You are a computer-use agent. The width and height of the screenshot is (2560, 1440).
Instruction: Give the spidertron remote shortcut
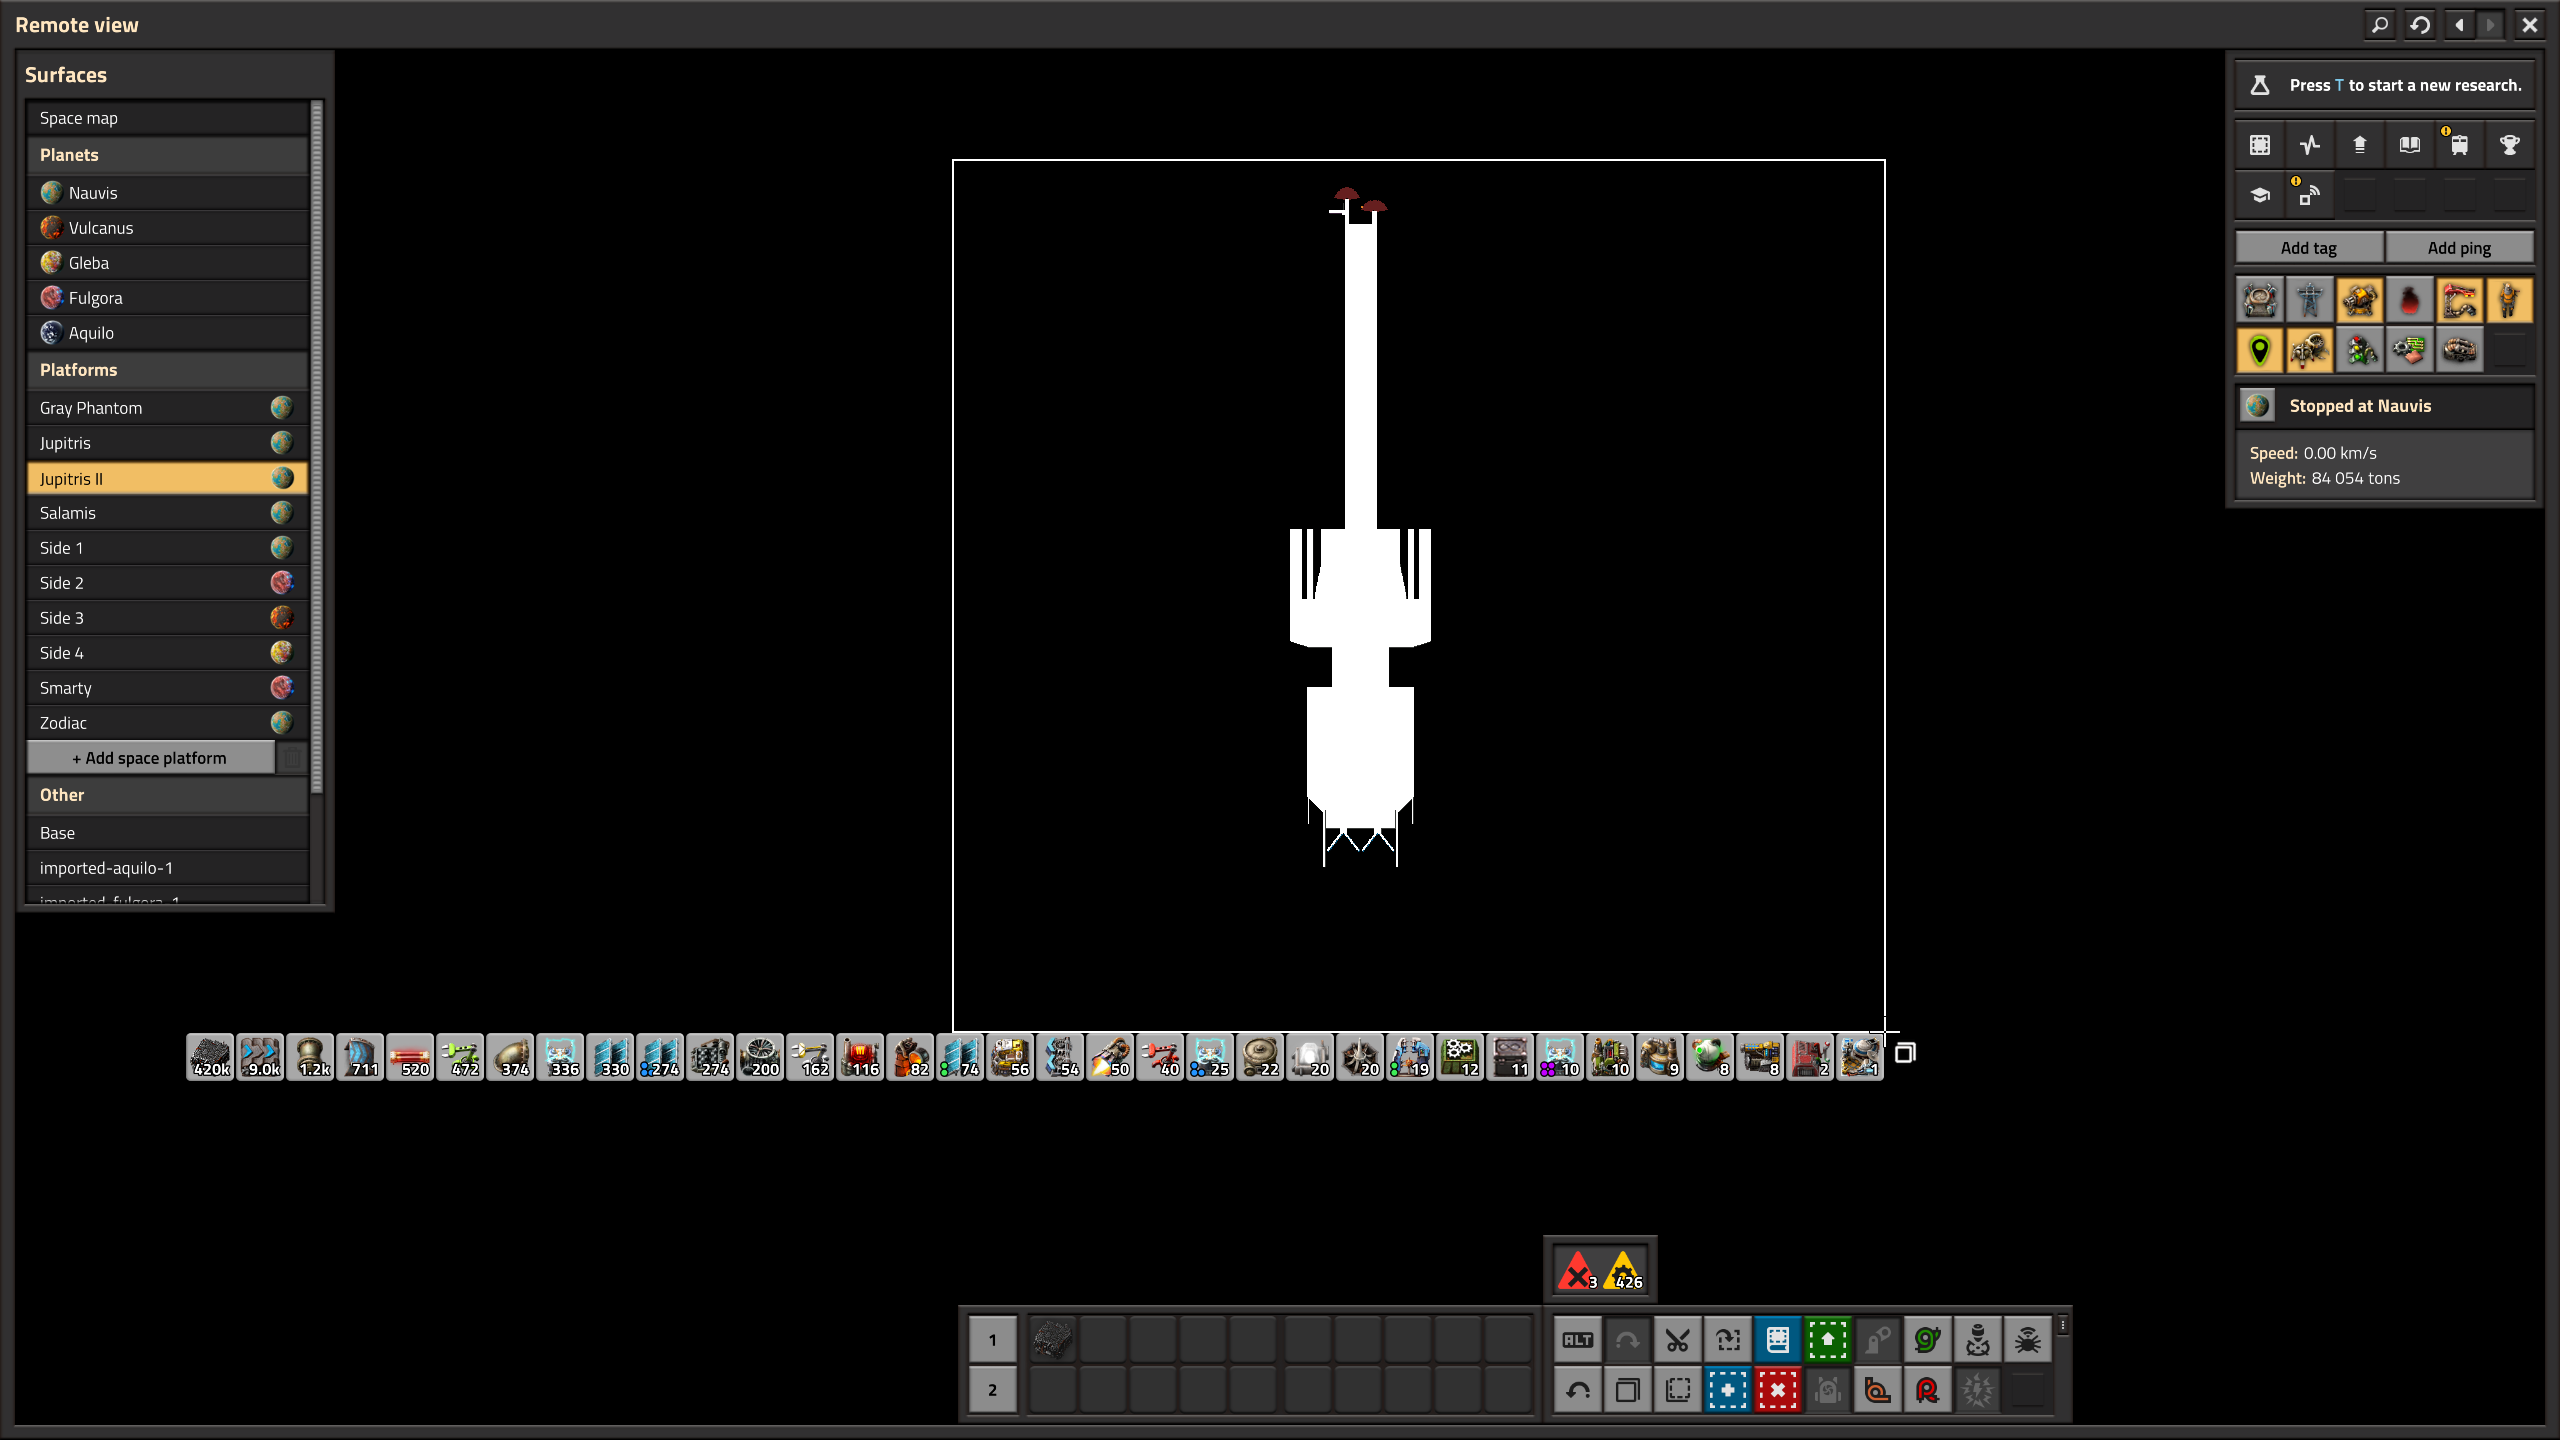coord(2027,1340)
